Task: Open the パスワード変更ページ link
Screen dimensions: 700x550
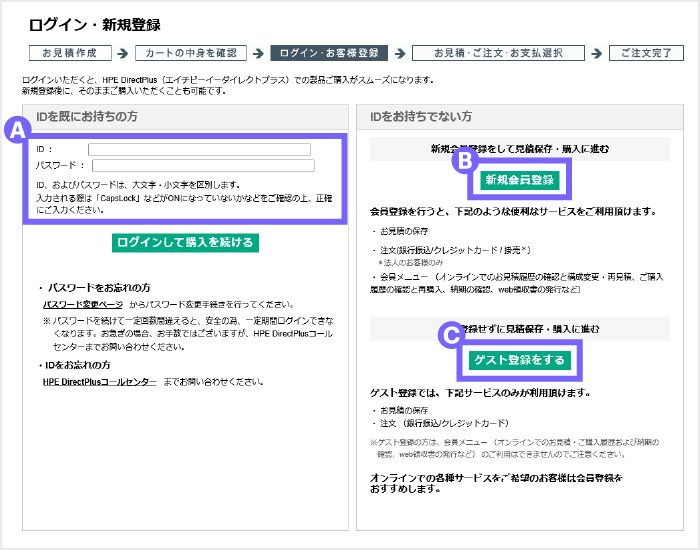Action: [x=83, y=303]
